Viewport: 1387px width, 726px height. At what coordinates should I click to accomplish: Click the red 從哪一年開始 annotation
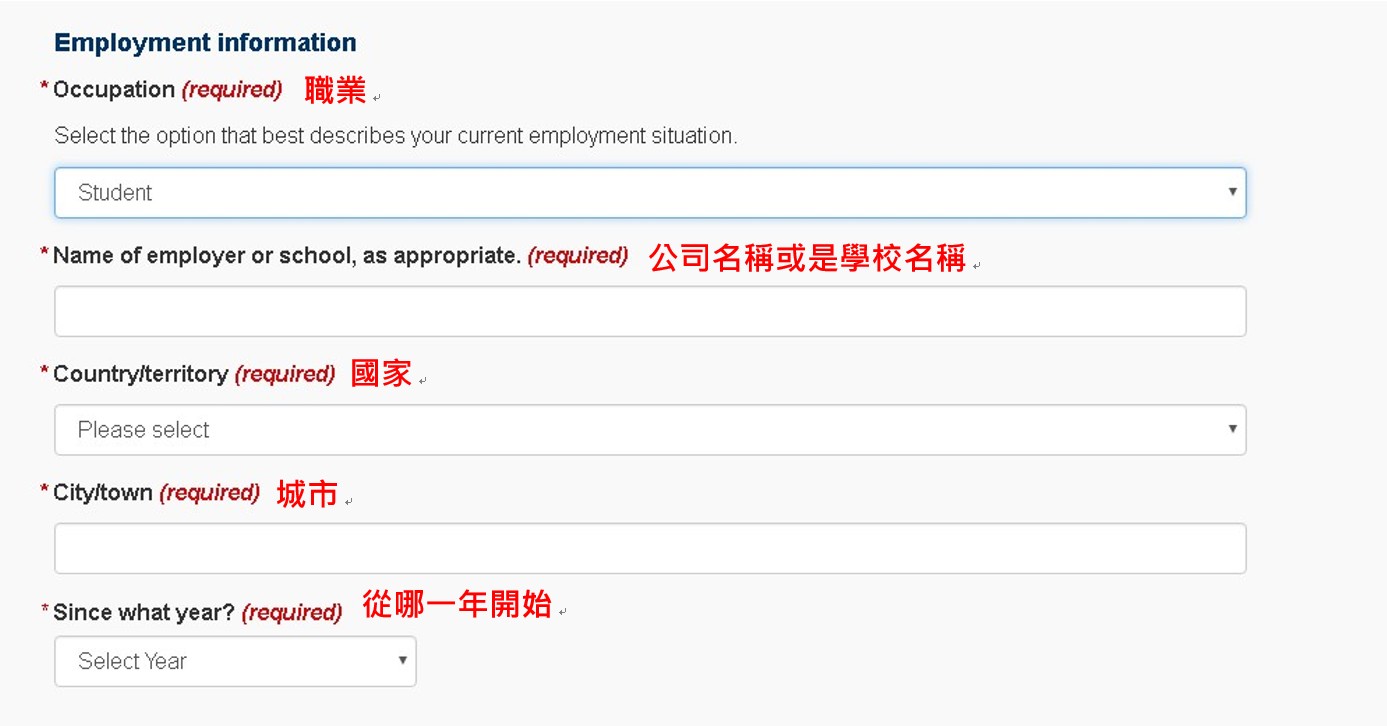point(457,604)
